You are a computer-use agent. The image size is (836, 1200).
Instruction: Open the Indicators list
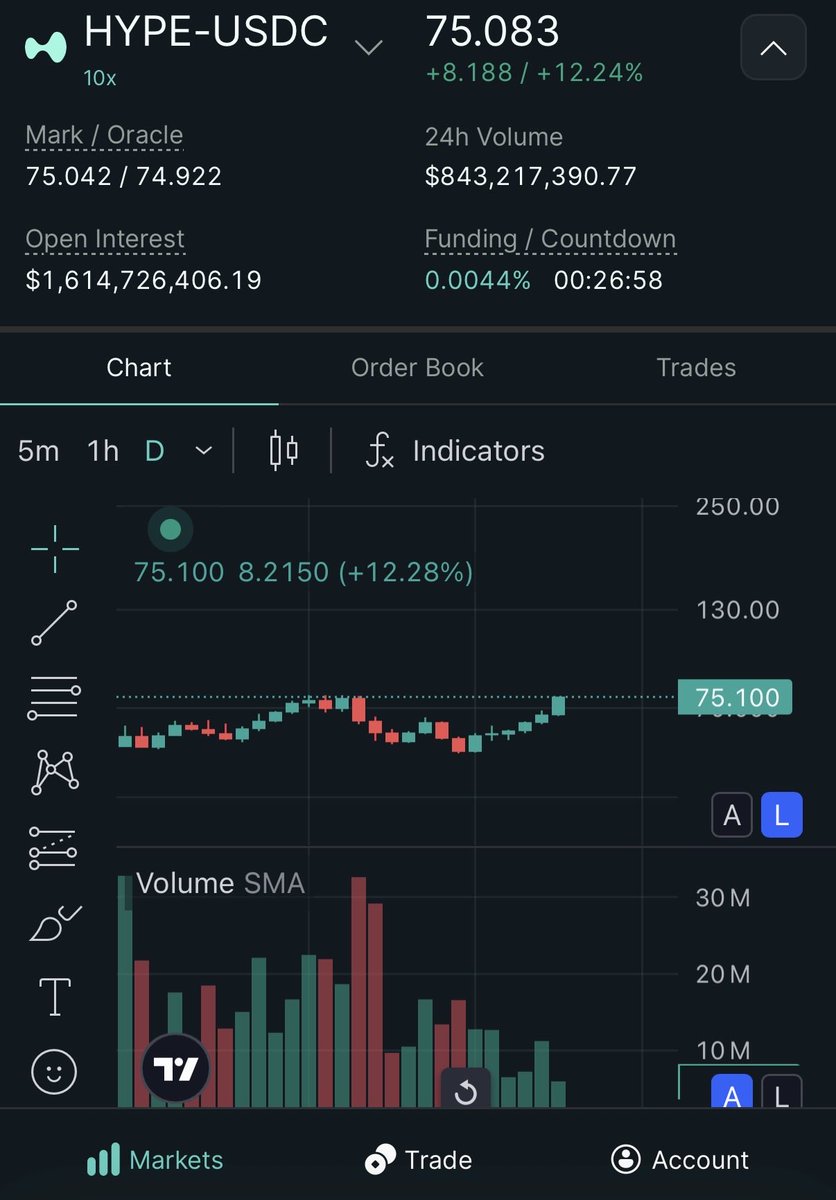[455, 451]
